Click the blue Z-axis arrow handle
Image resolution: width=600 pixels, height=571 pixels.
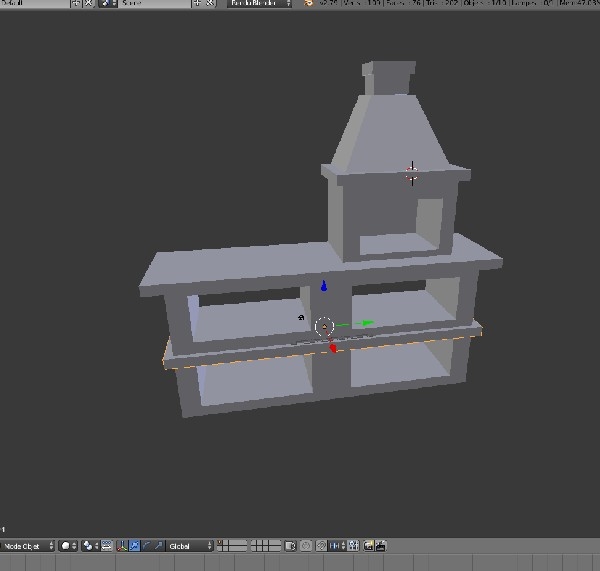[323, 287]
